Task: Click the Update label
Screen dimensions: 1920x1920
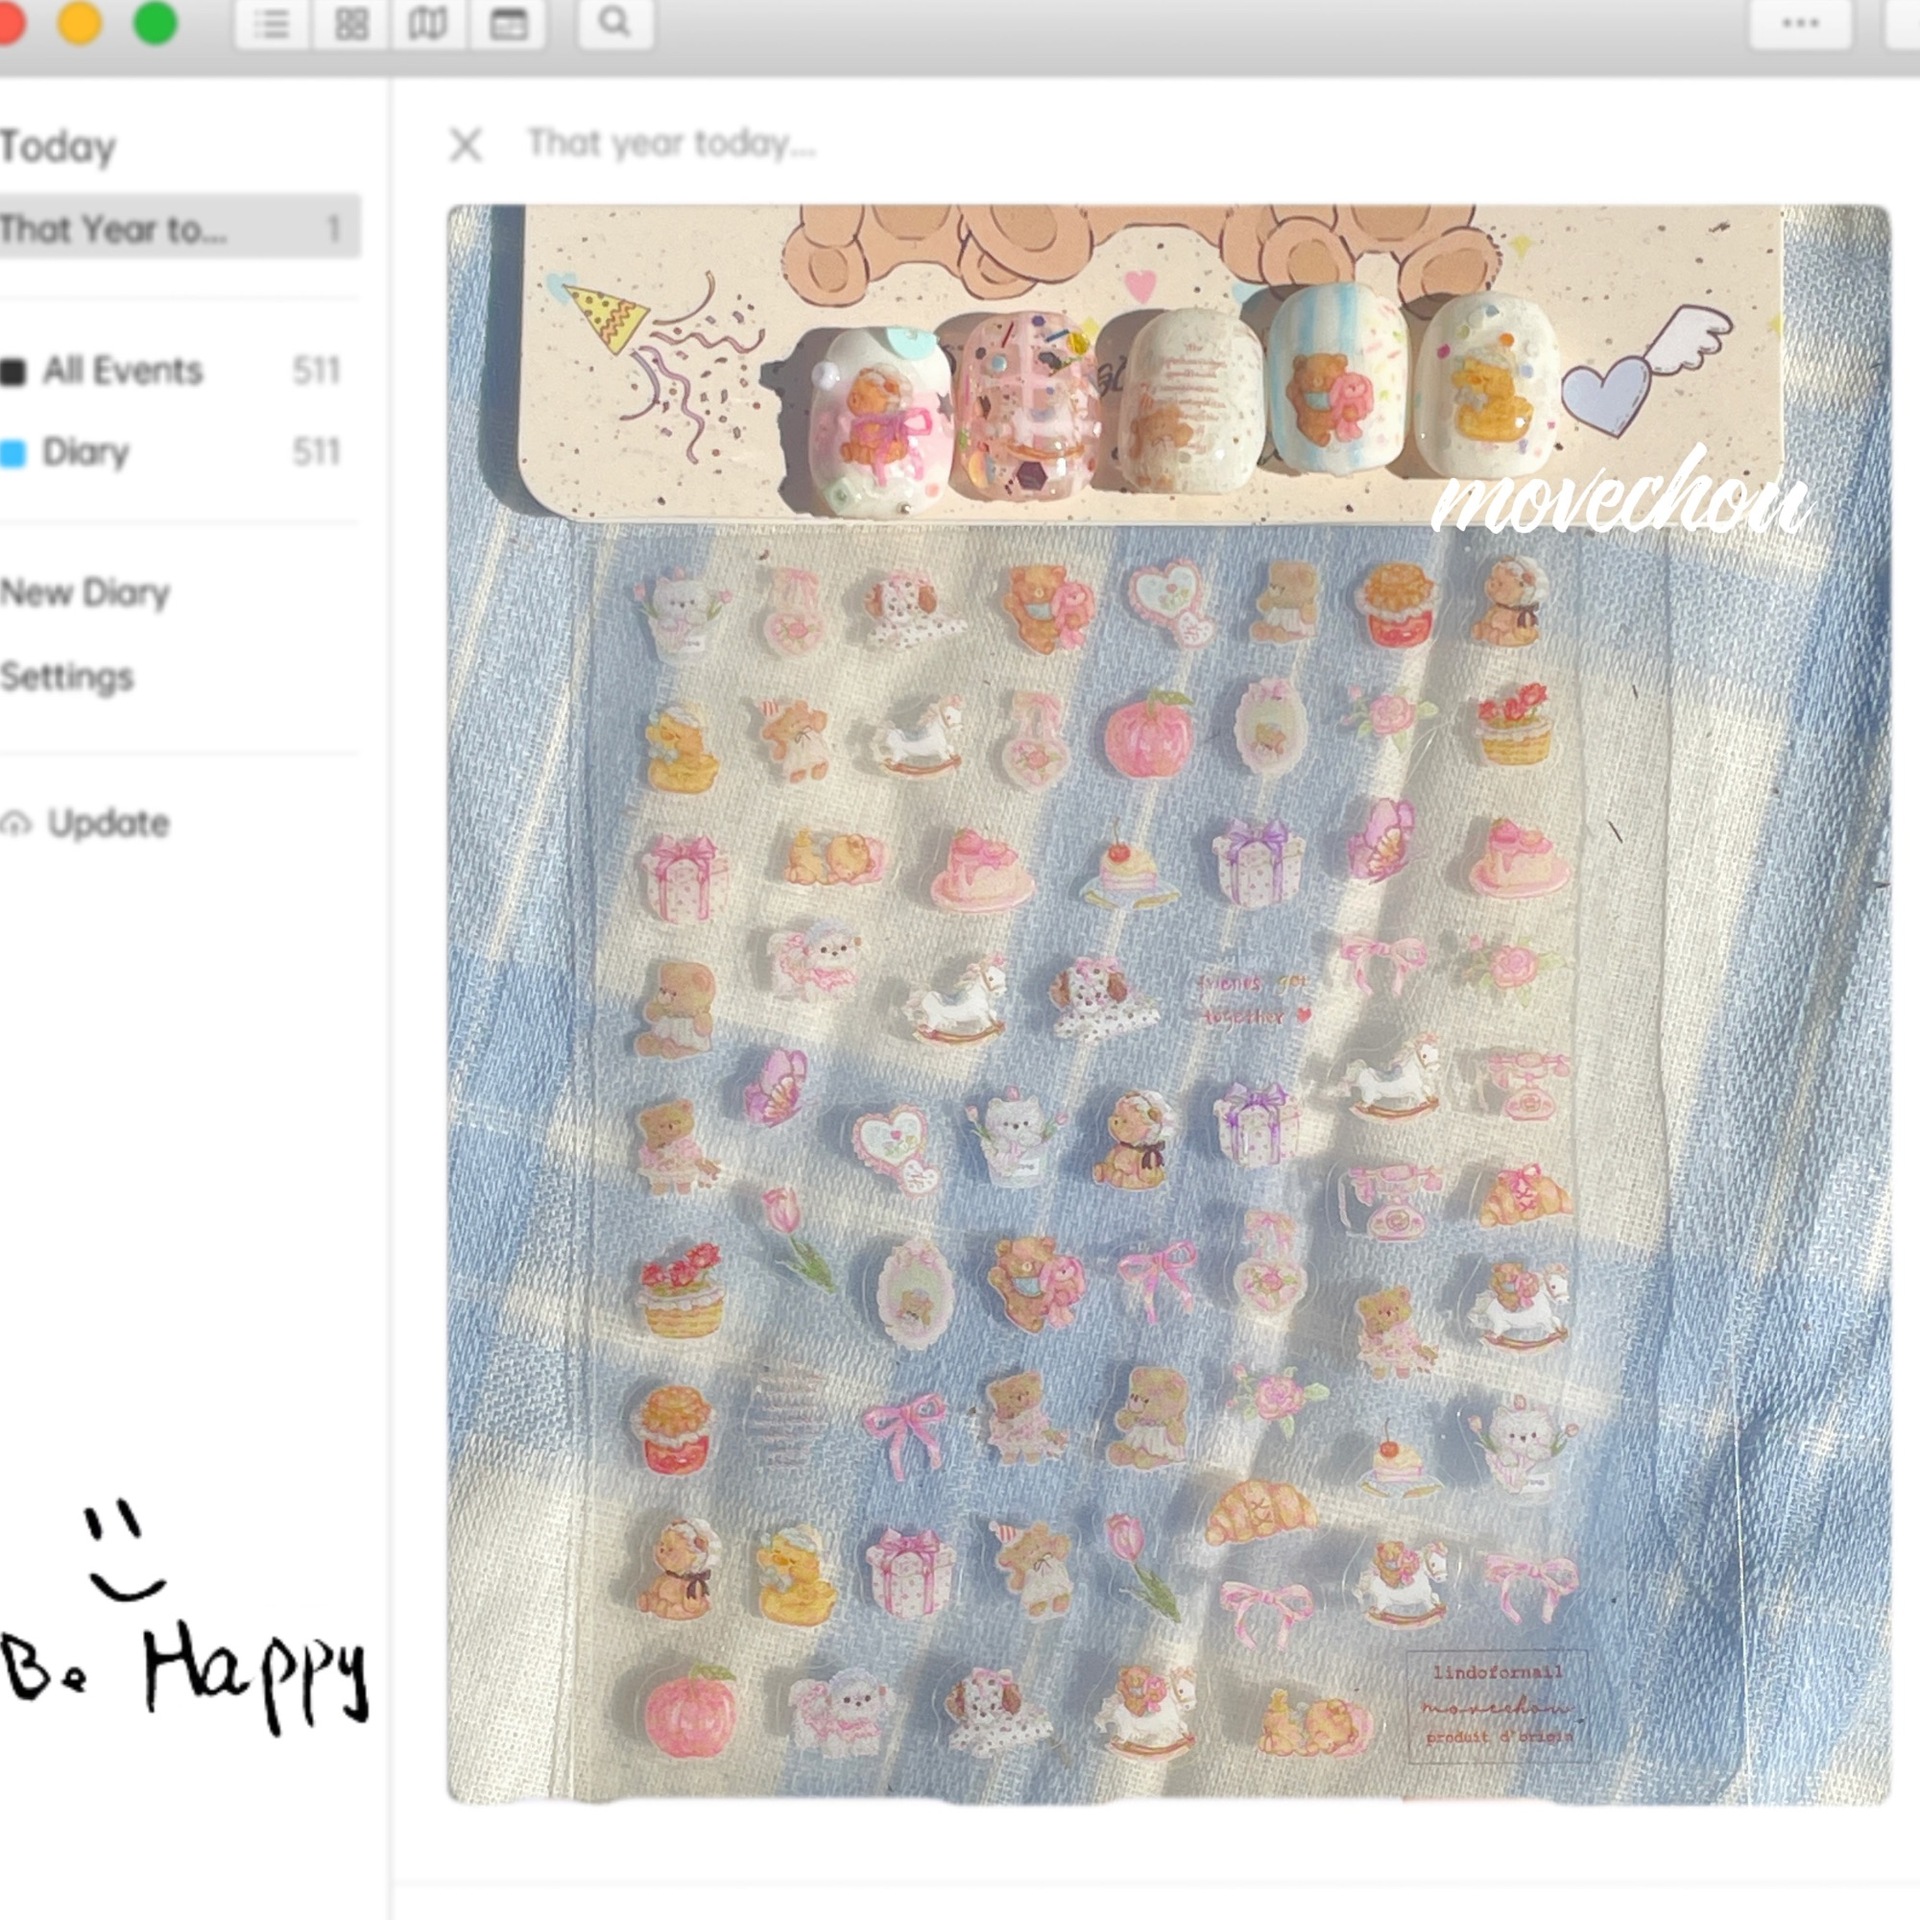Action: click(x=108, y=823)
